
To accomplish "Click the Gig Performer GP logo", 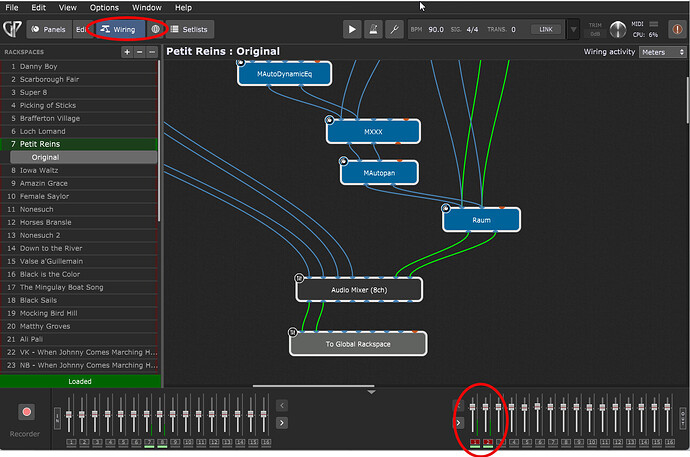I will coord(12,29).
